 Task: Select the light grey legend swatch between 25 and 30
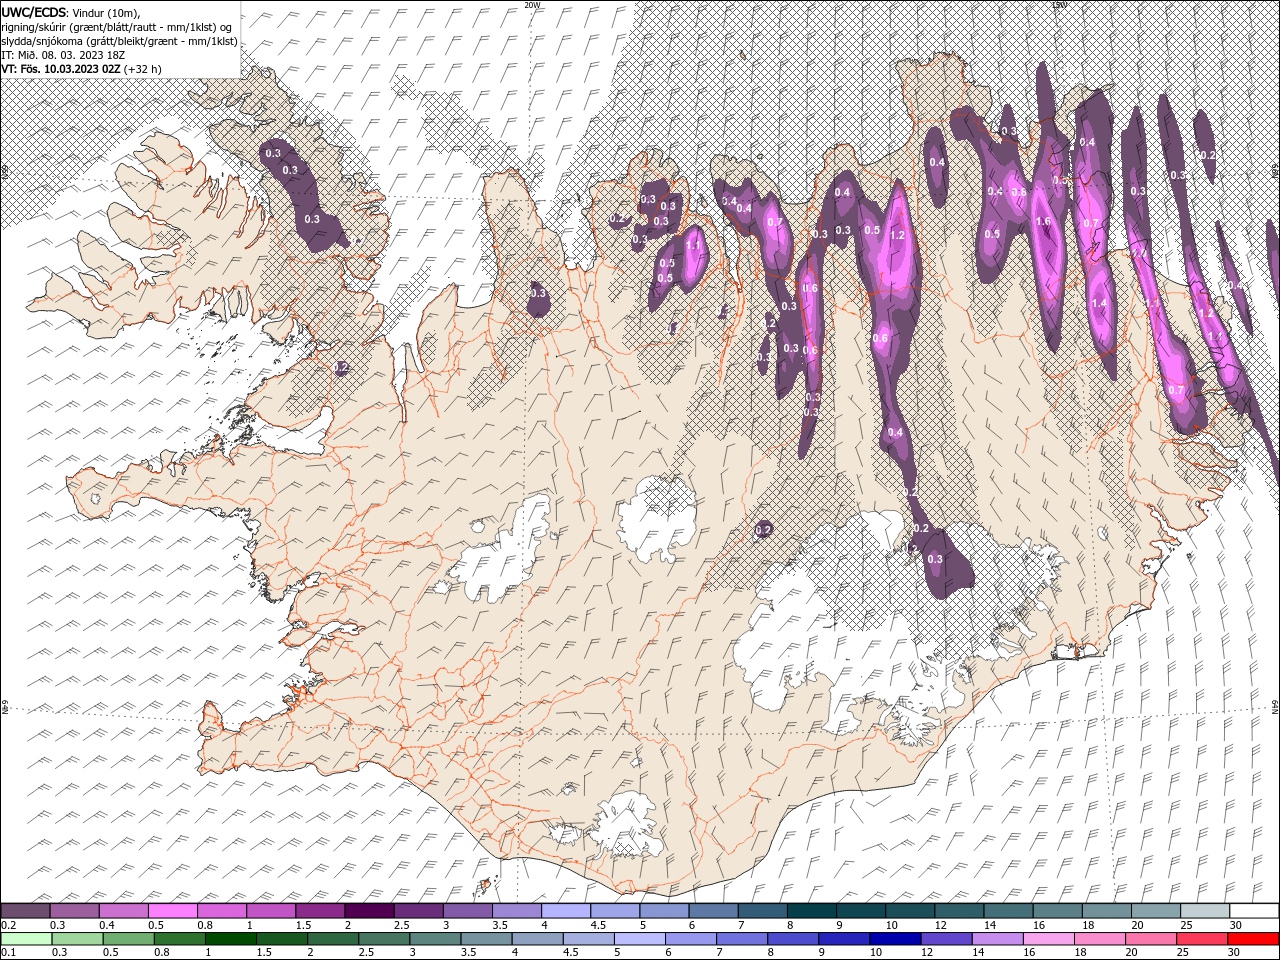coord(1203,911)
